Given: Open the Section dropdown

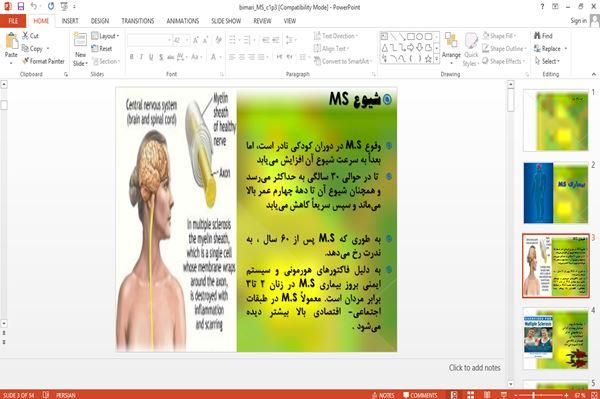Looking at the screenshot, I should (x=106, y=61).
